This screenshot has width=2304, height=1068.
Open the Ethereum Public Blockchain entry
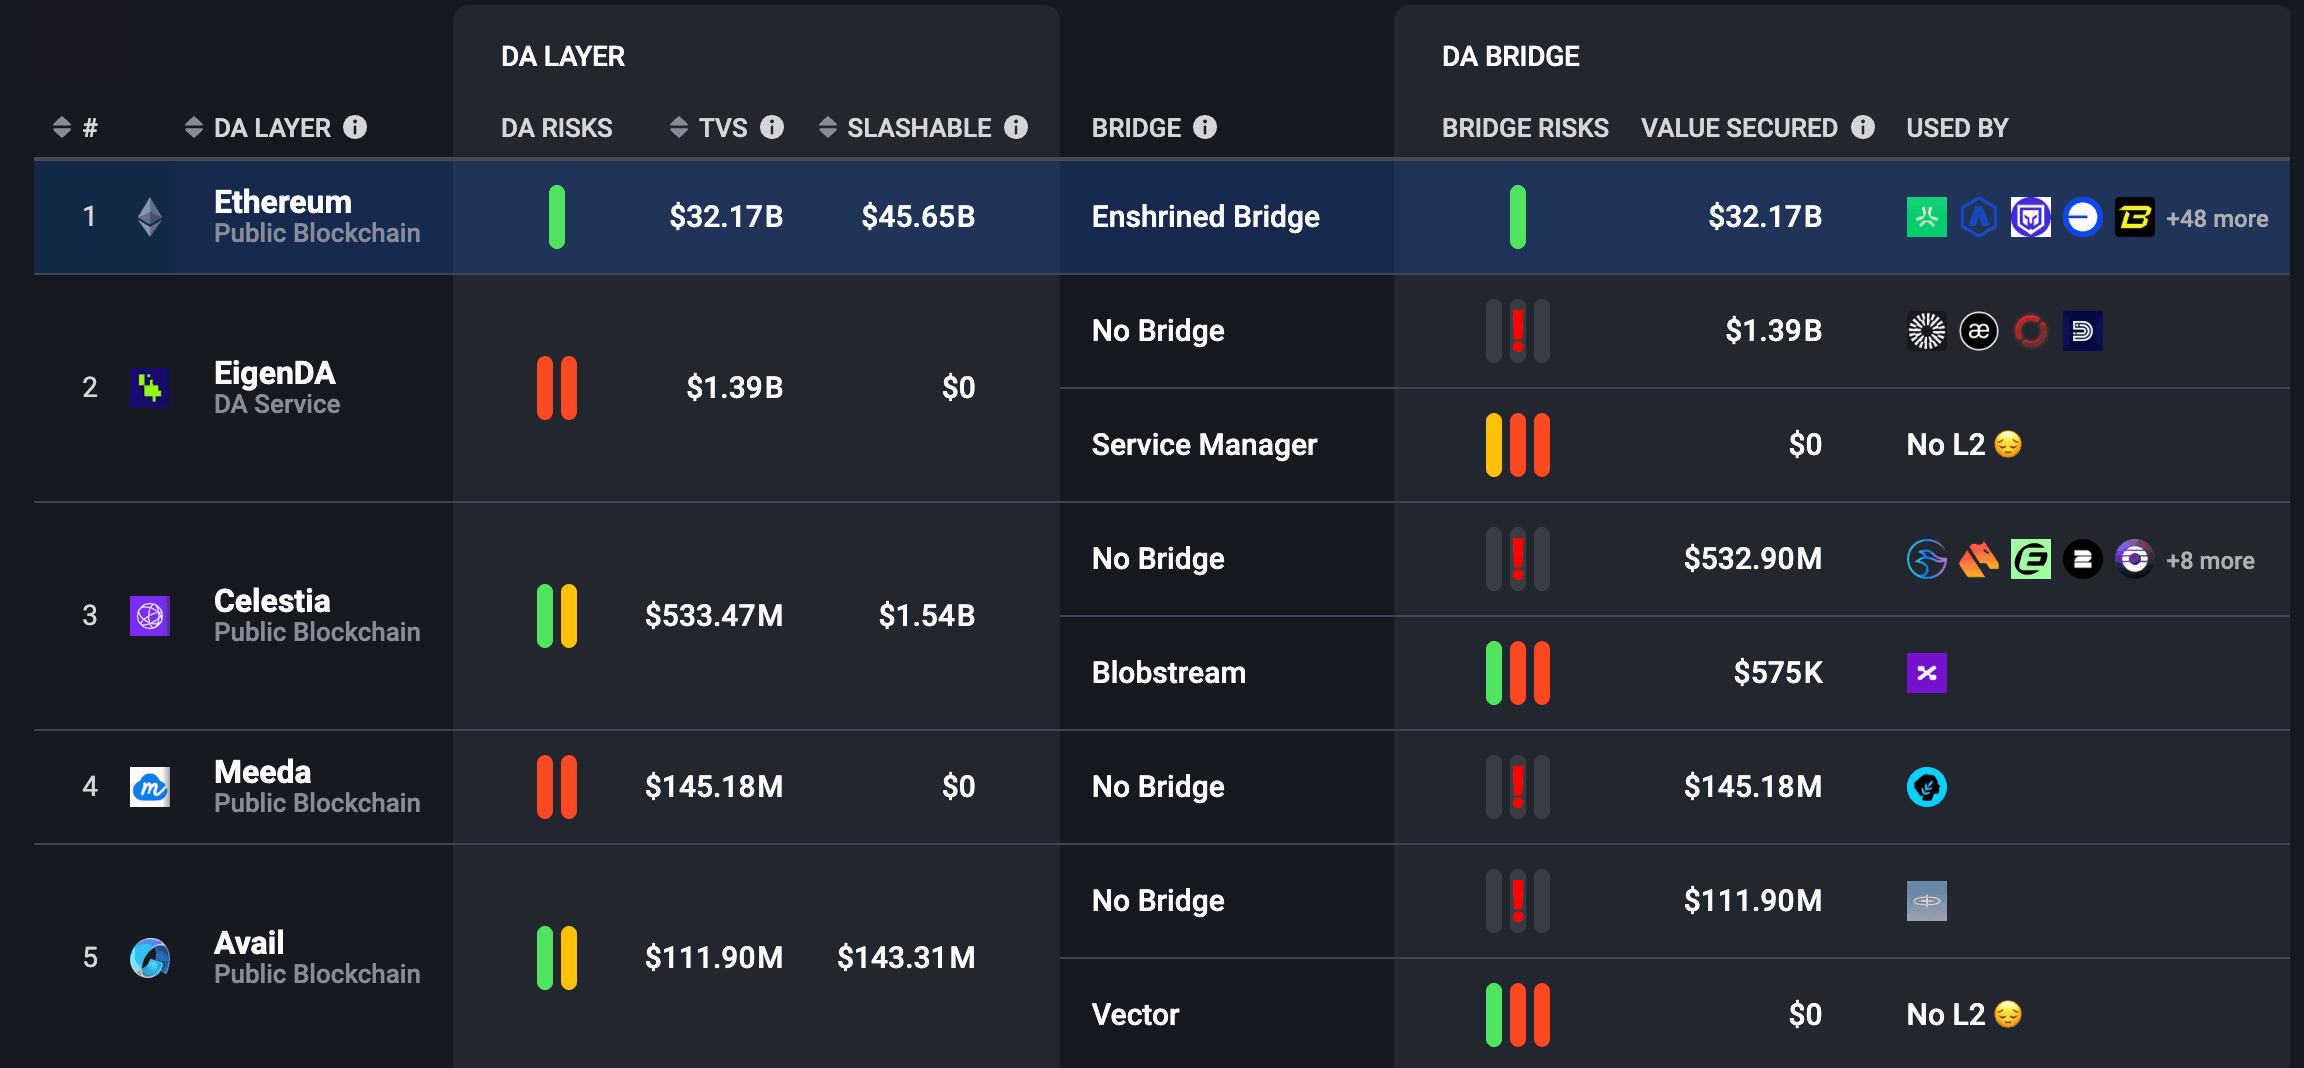[x=283, y=216]
